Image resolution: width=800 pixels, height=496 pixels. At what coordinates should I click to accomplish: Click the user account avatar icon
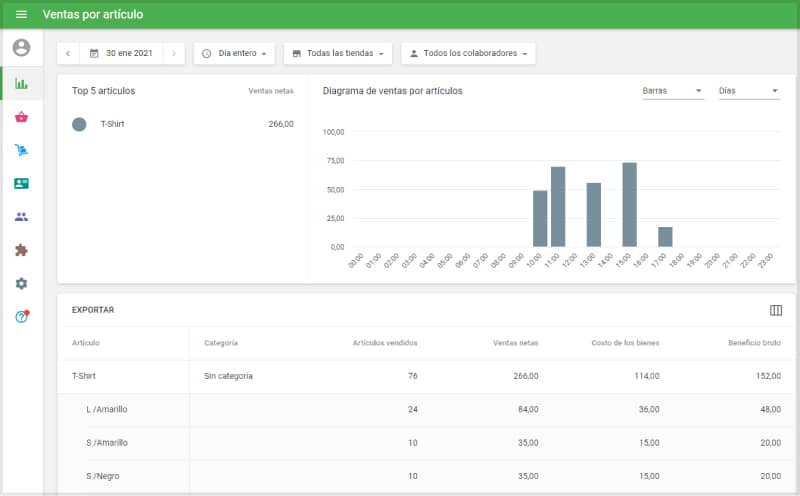[x=21, y=48]
